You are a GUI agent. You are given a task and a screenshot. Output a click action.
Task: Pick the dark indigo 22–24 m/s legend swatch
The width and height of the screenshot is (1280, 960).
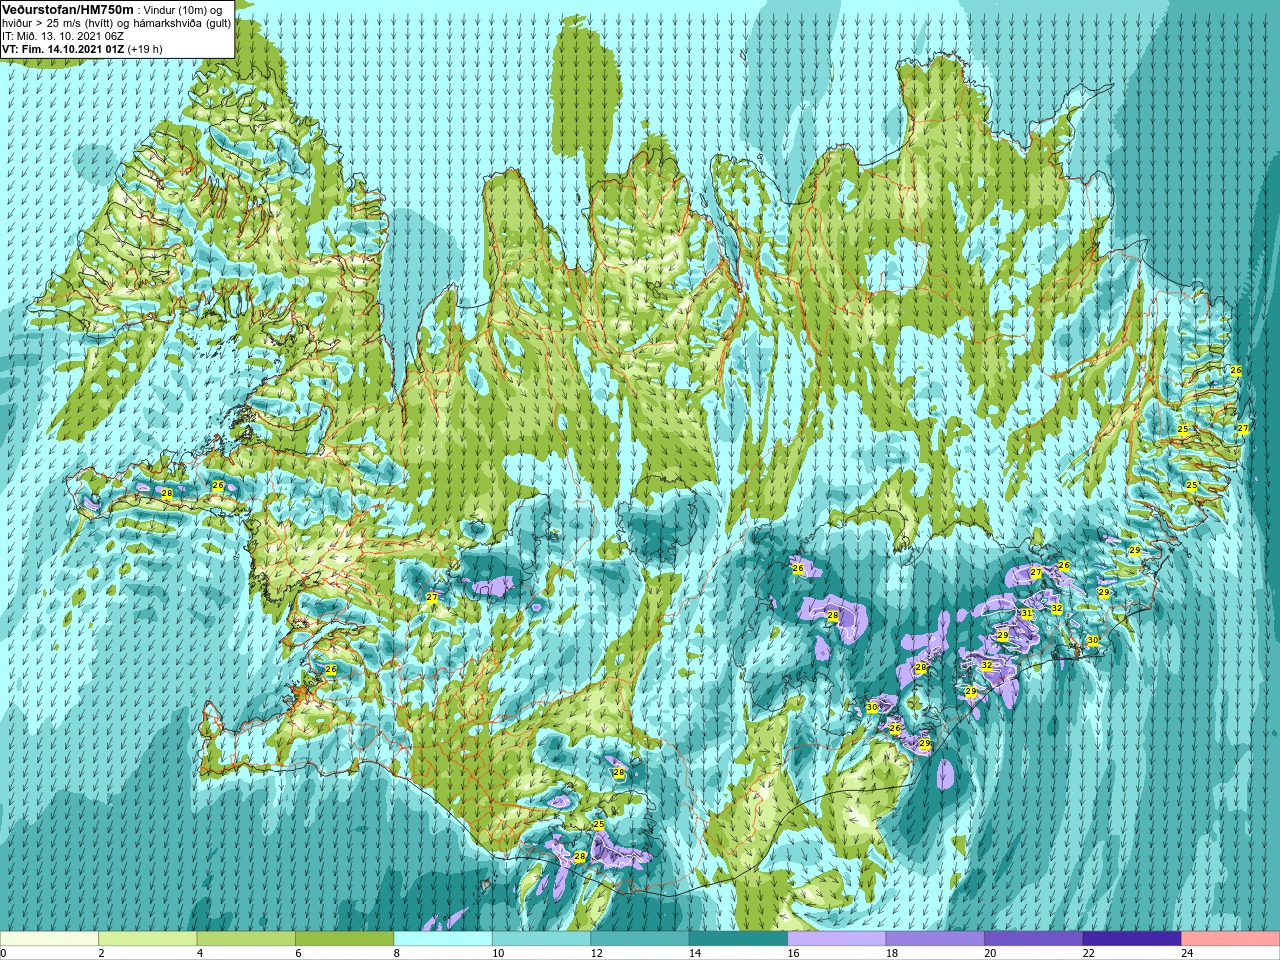pyautogui.click(x=1132, y=939)
